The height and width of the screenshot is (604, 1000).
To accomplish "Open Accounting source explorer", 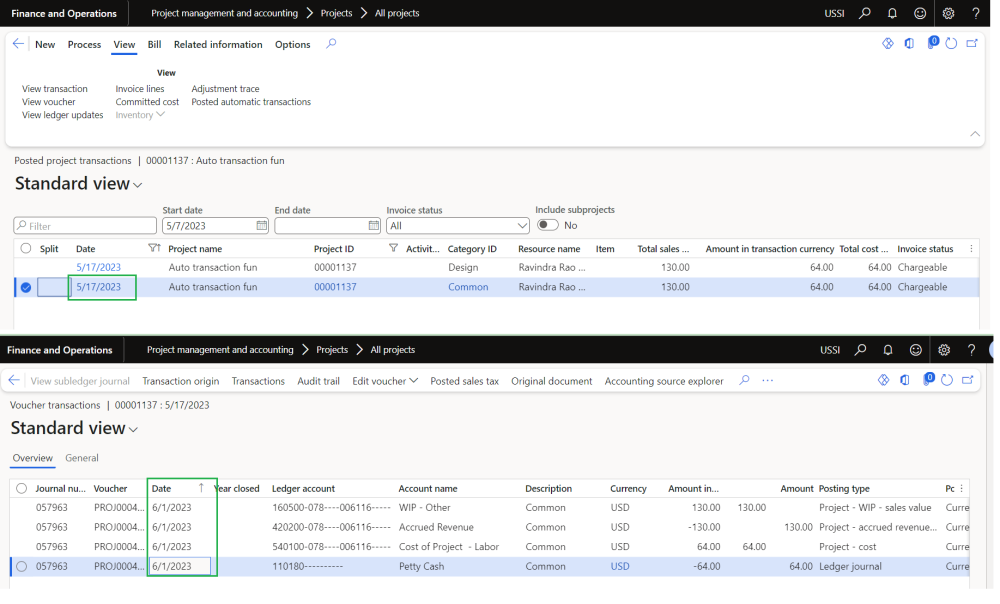I will pos(663,381).
